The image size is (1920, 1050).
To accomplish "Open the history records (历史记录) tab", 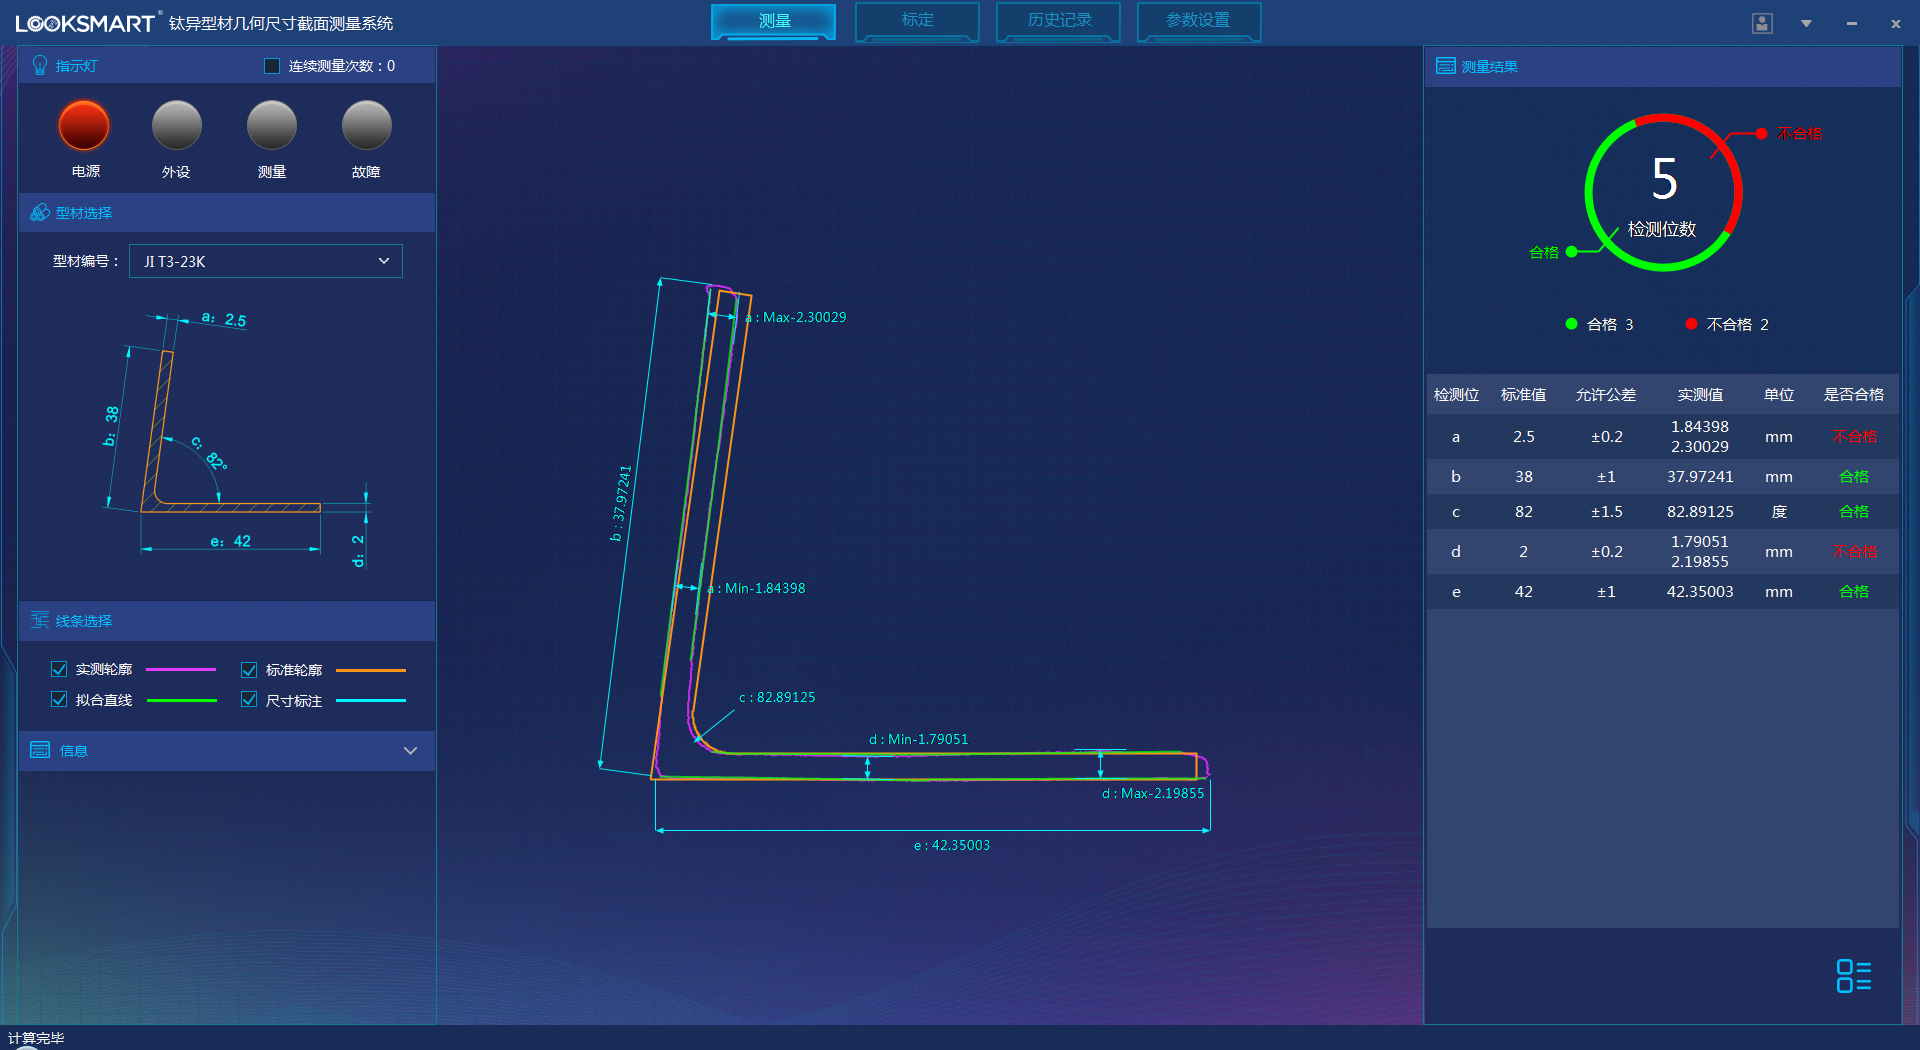I will click(x=1059, y=21).
